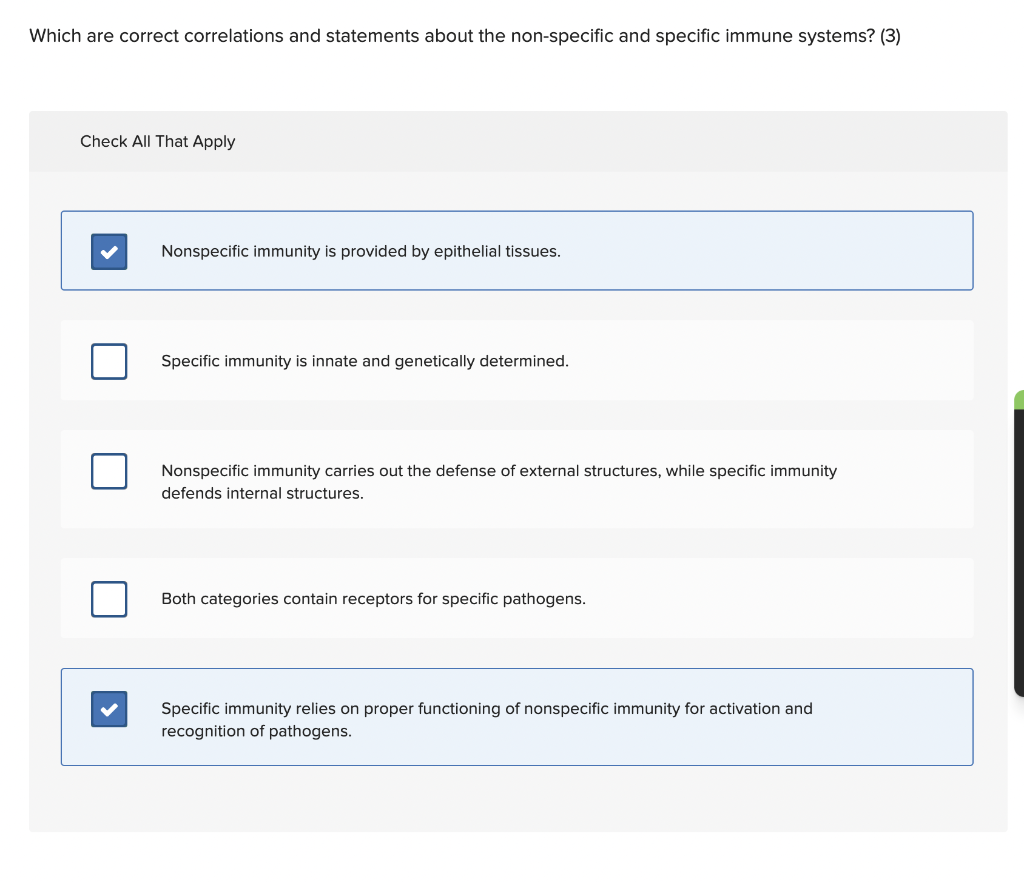Click the 'Check All That Apply' label
Image resolution: width=1024 pixels, height=882 pixels.
tap(158, 142)
